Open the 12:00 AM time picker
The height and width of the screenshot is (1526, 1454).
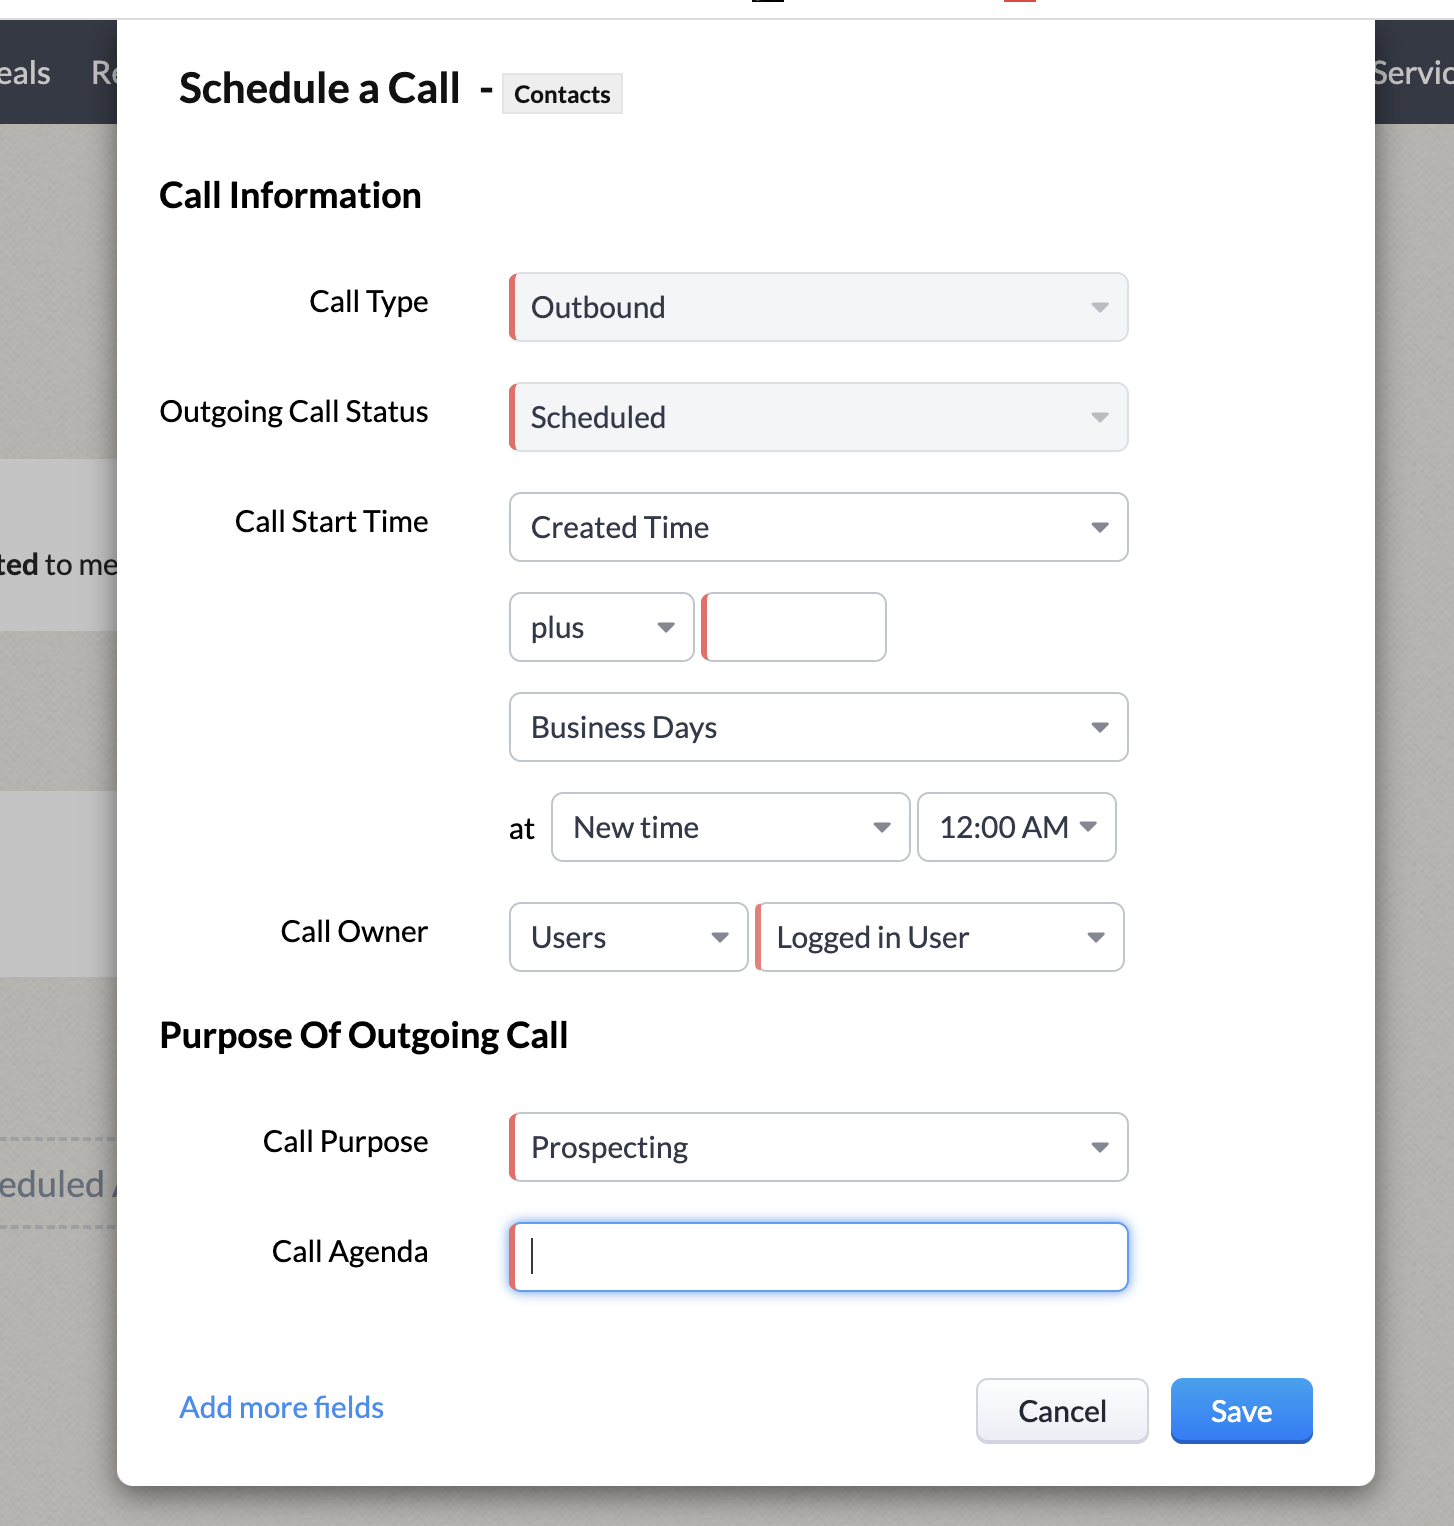1016,827
